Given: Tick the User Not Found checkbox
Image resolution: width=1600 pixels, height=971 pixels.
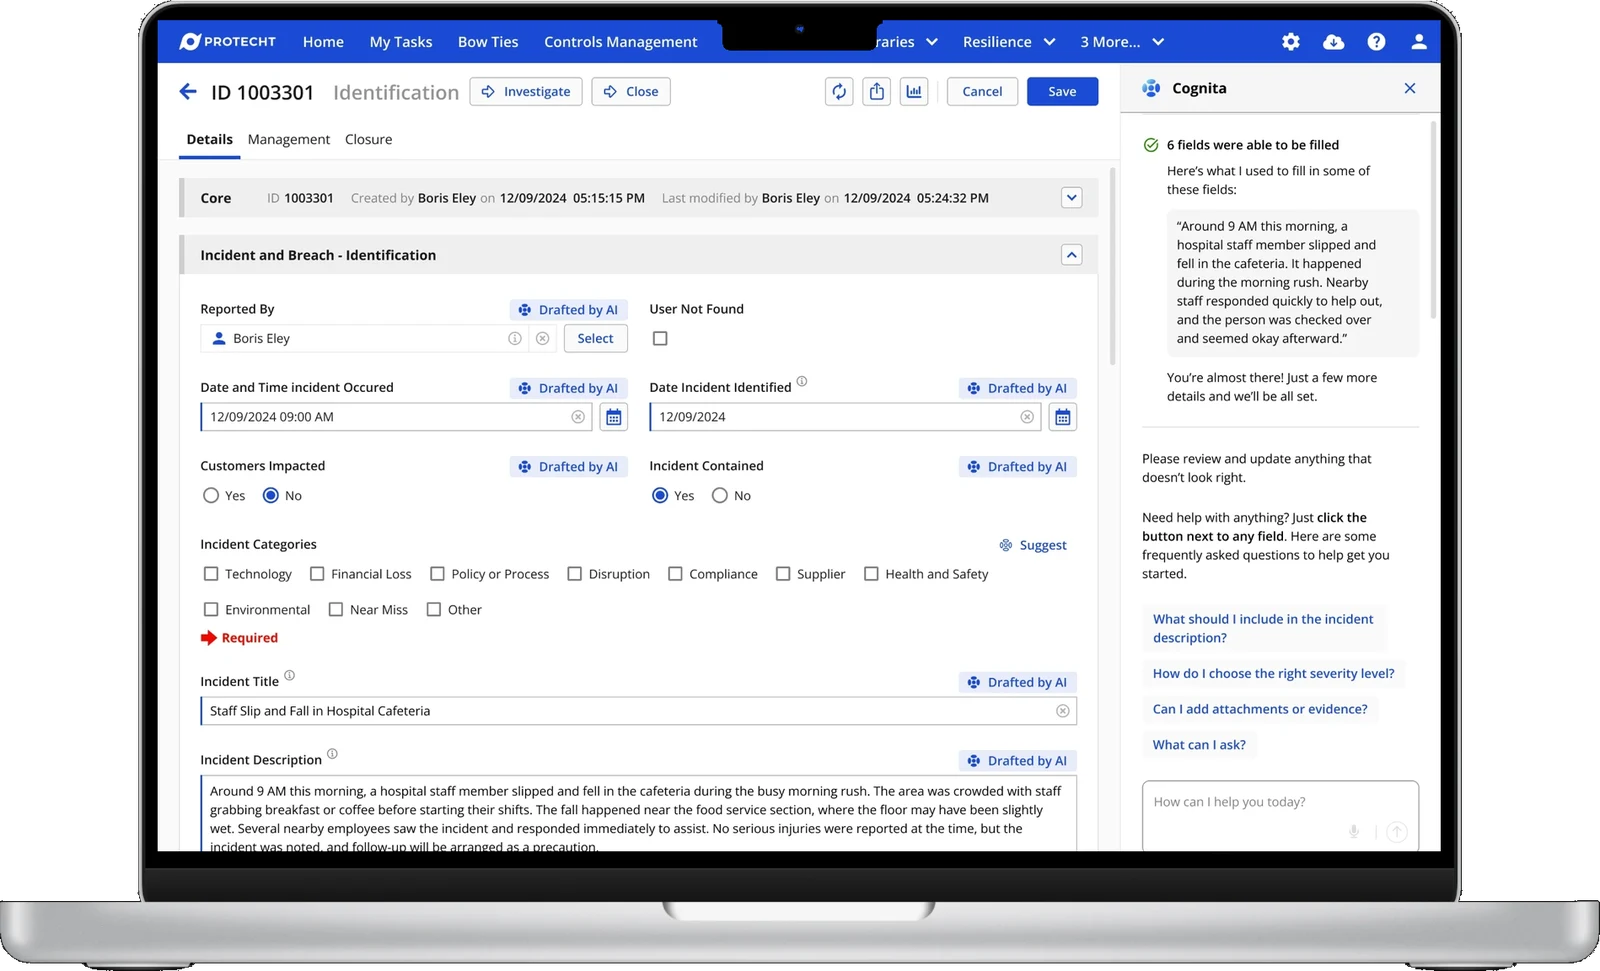Looking at the screenshot, I should [x=660, y=339].
